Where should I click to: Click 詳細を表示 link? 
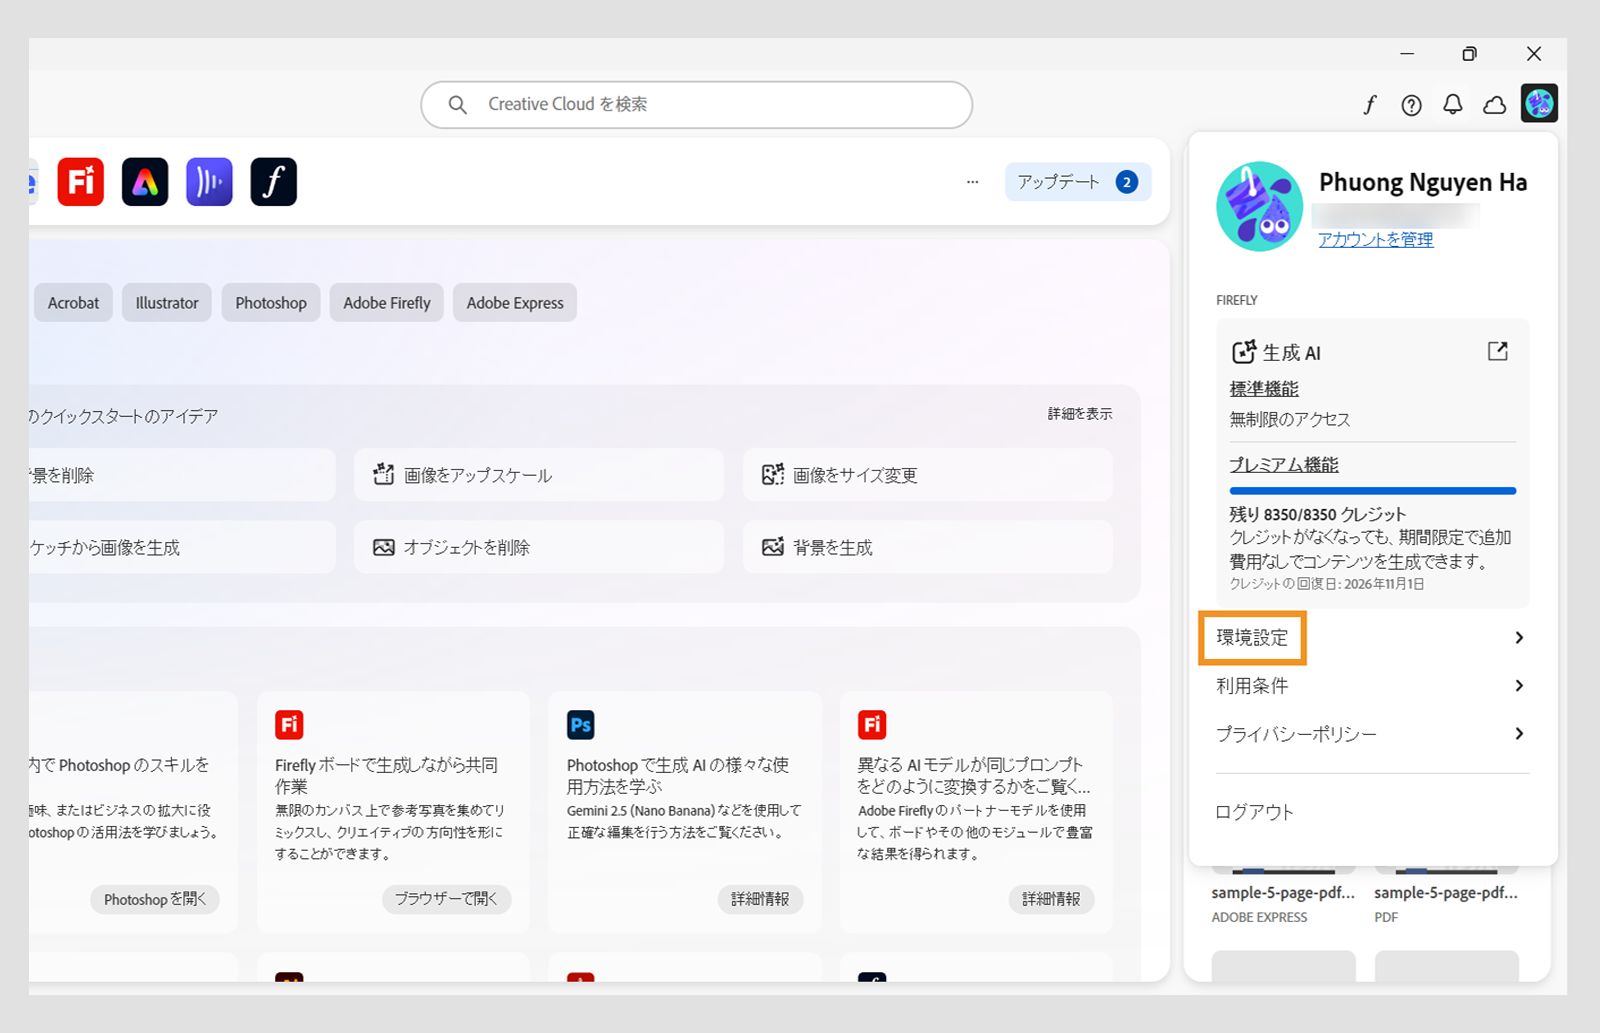[1079, 414]
